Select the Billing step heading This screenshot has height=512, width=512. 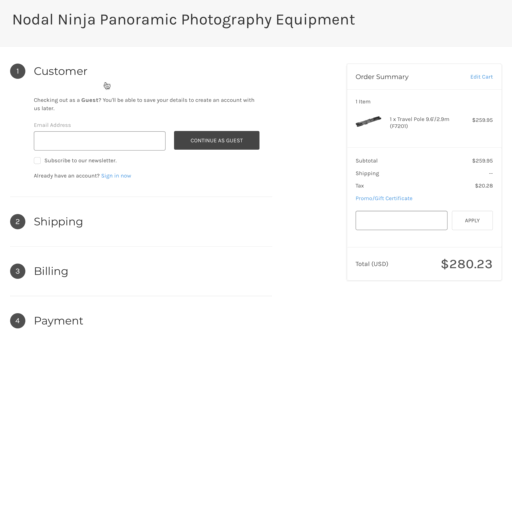pyautogui.click(x=51, y=271)
